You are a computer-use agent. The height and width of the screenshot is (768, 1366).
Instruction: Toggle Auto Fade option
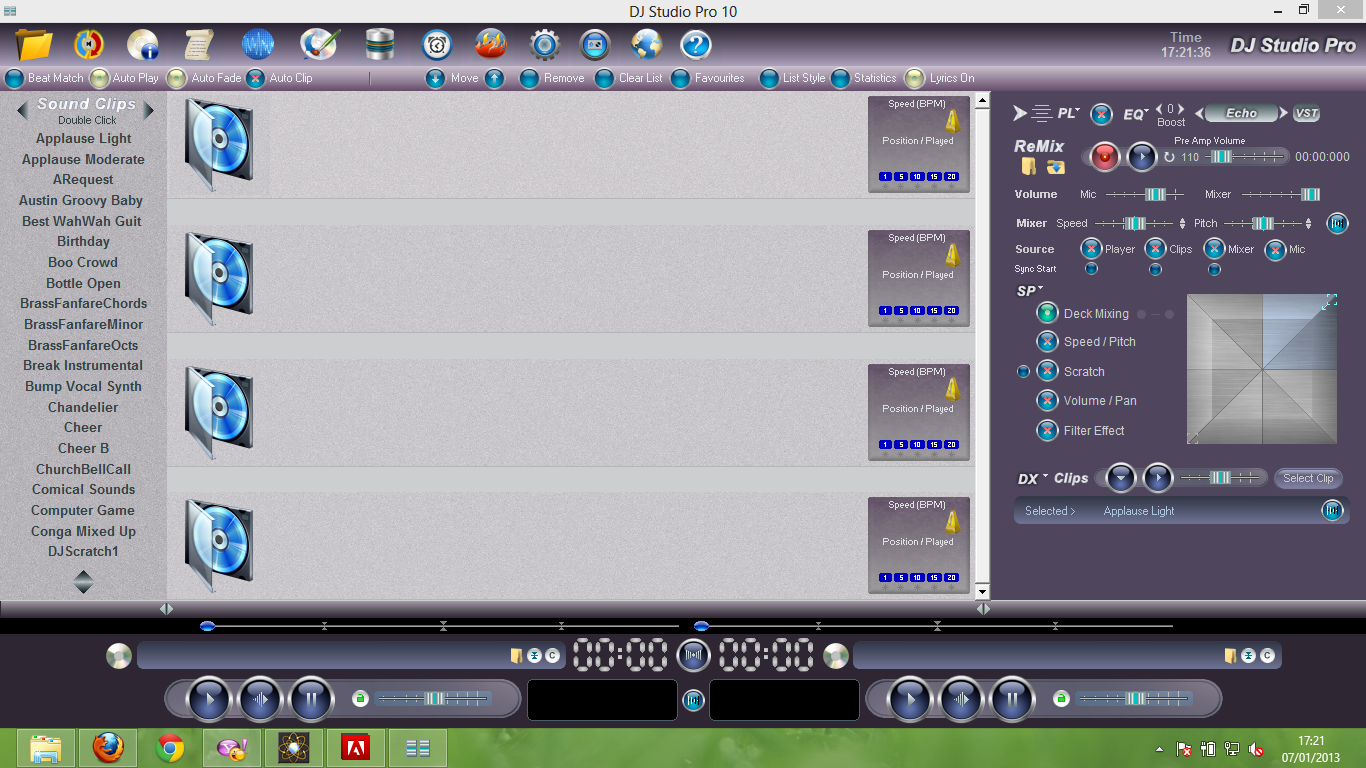177,78
